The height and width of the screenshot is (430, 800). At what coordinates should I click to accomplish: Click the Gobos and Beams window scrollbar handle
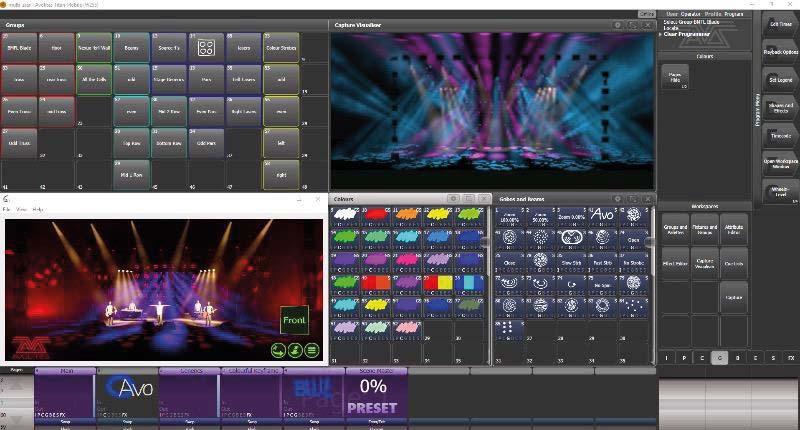(x=649, y=243)
